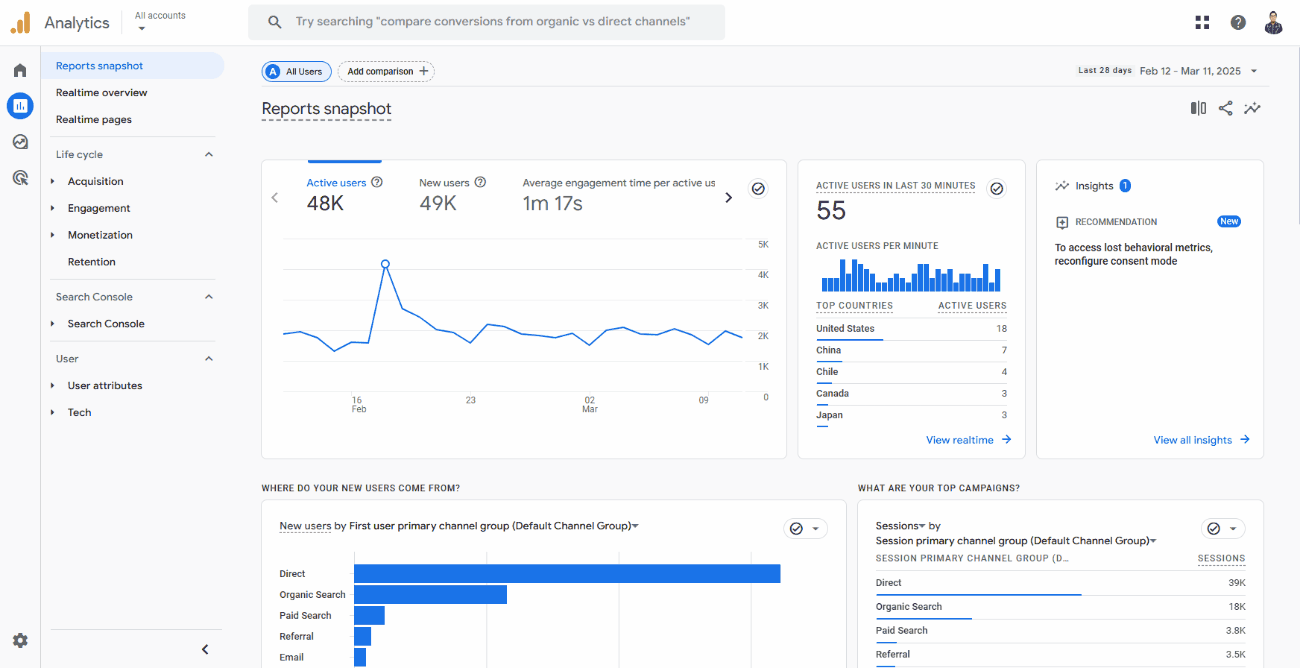The height and width of the screenshot is (668, 1300).
Task: Click the Reports snapshot page title
Action: (x=326, y=109)
